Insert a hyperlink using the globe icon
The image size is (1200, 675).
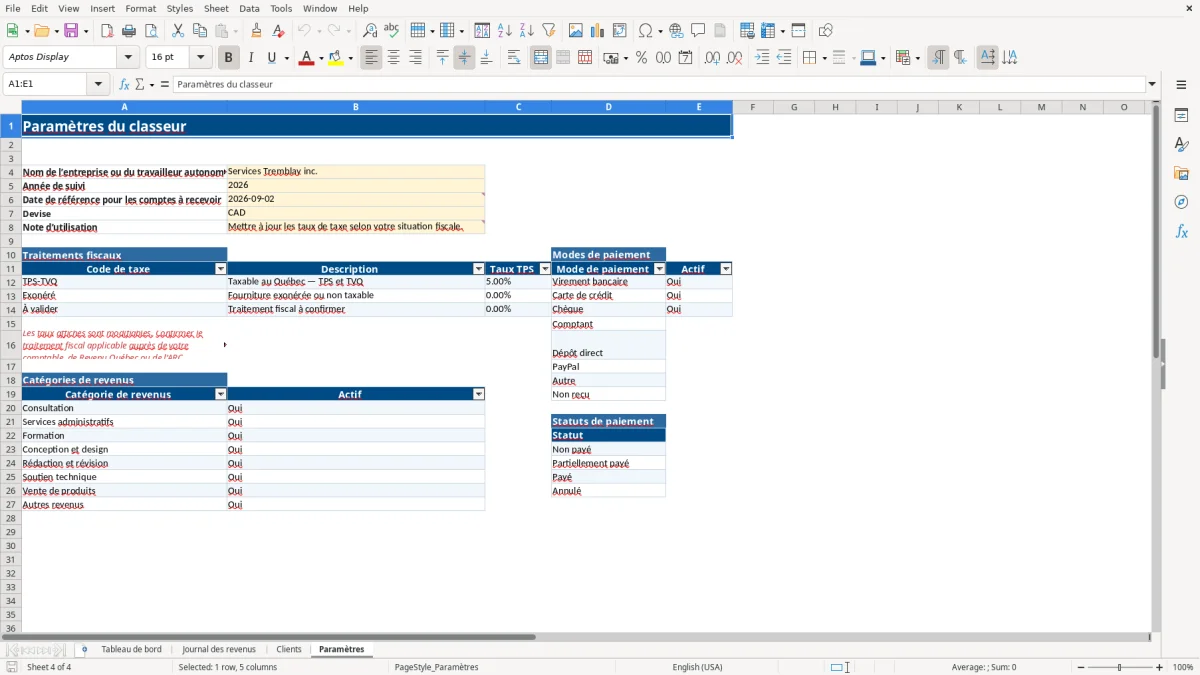[x=676, y=31]
